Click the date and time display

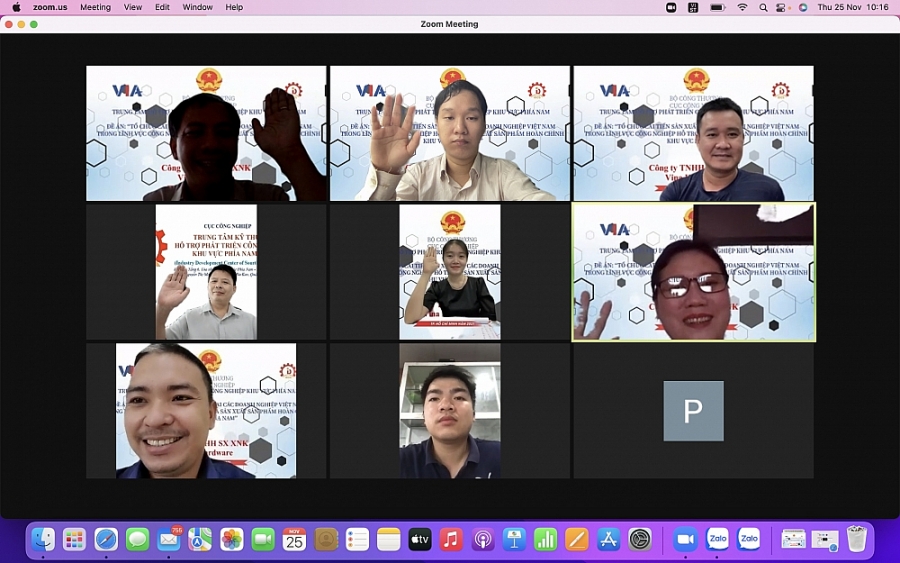853,7
